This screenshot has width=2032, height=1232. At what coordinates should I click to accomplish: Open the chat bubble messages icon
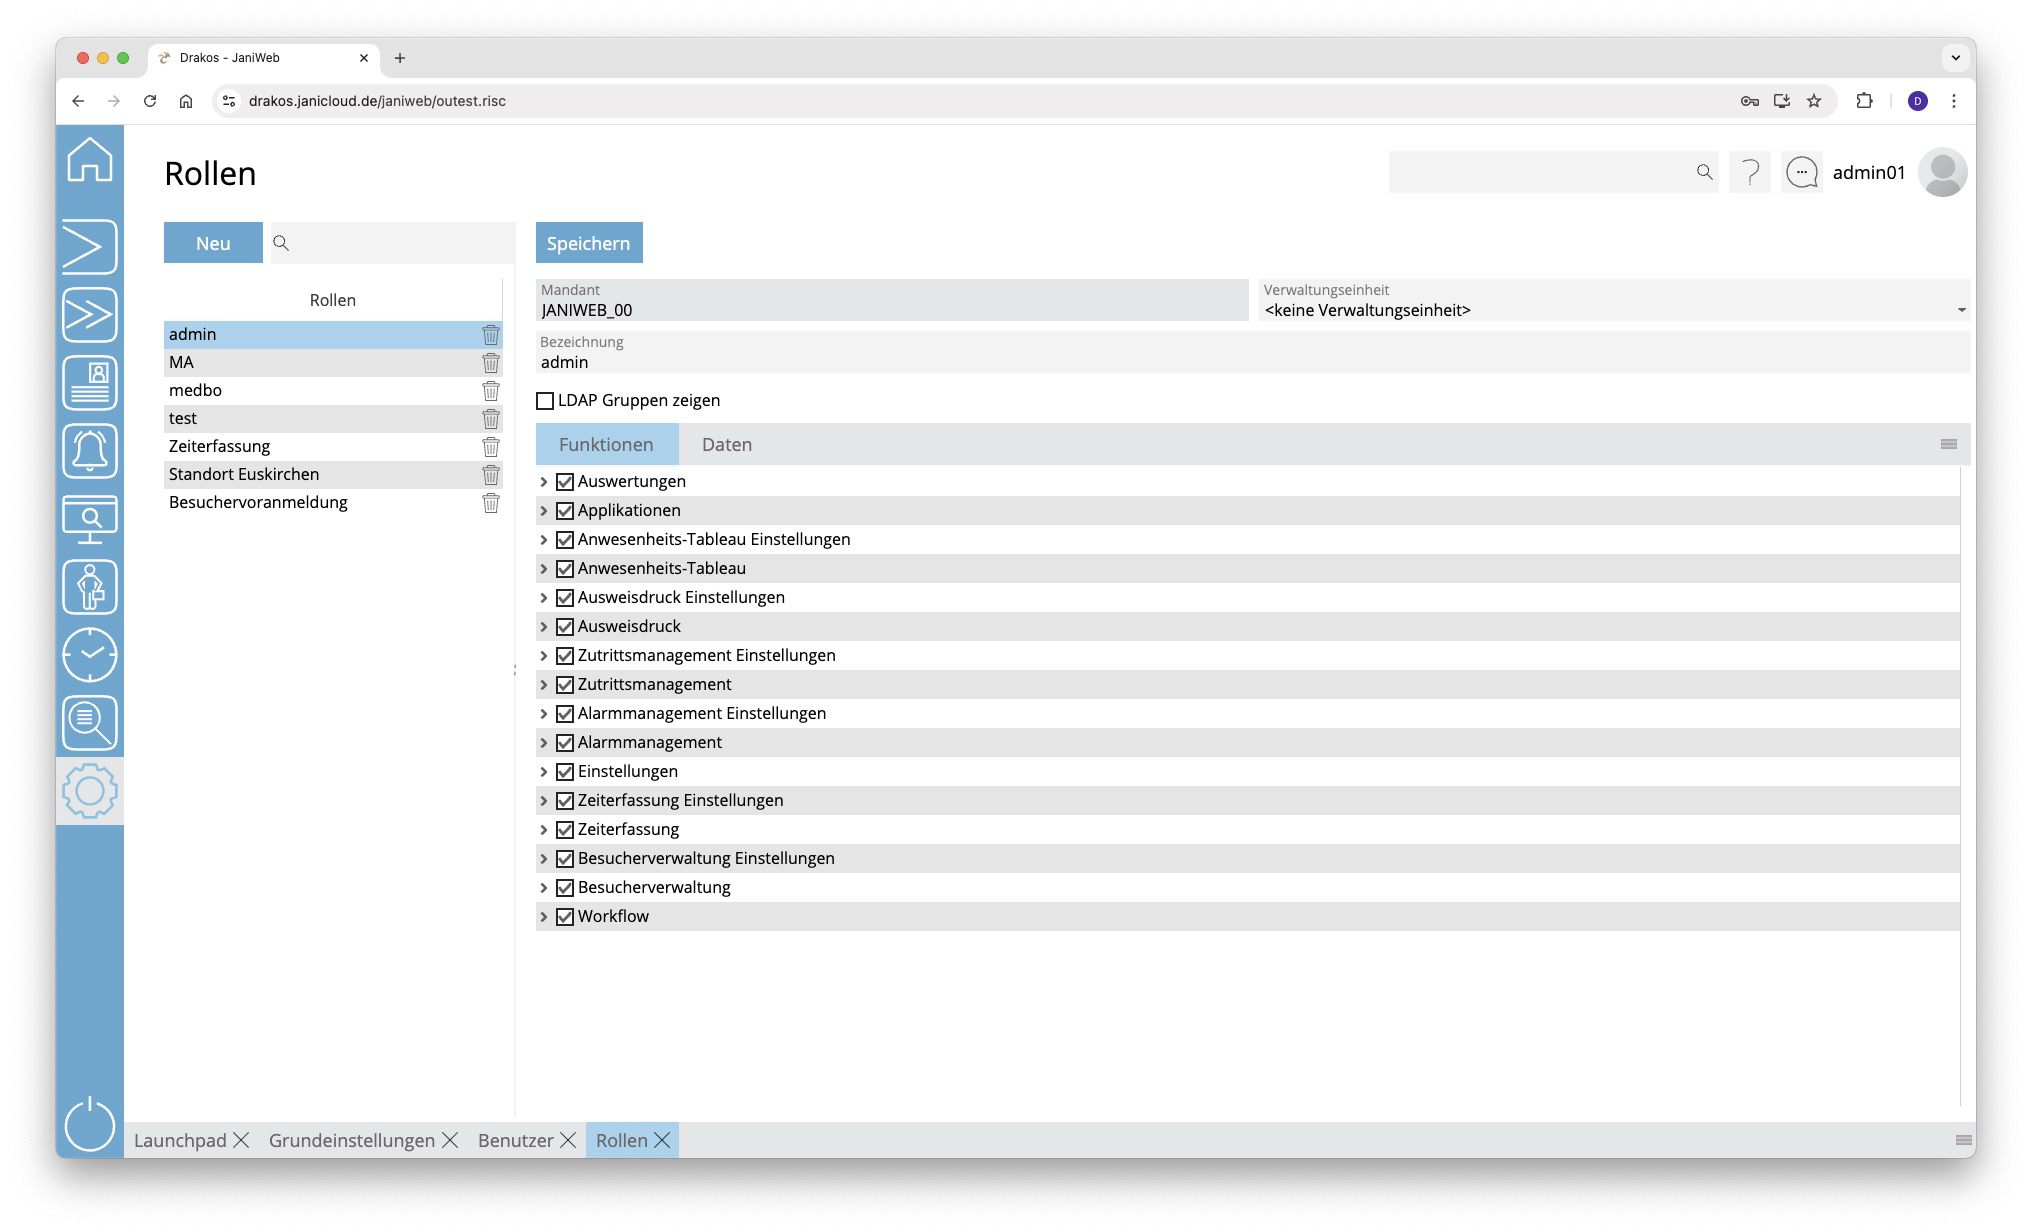click(x=1801, y=173)
